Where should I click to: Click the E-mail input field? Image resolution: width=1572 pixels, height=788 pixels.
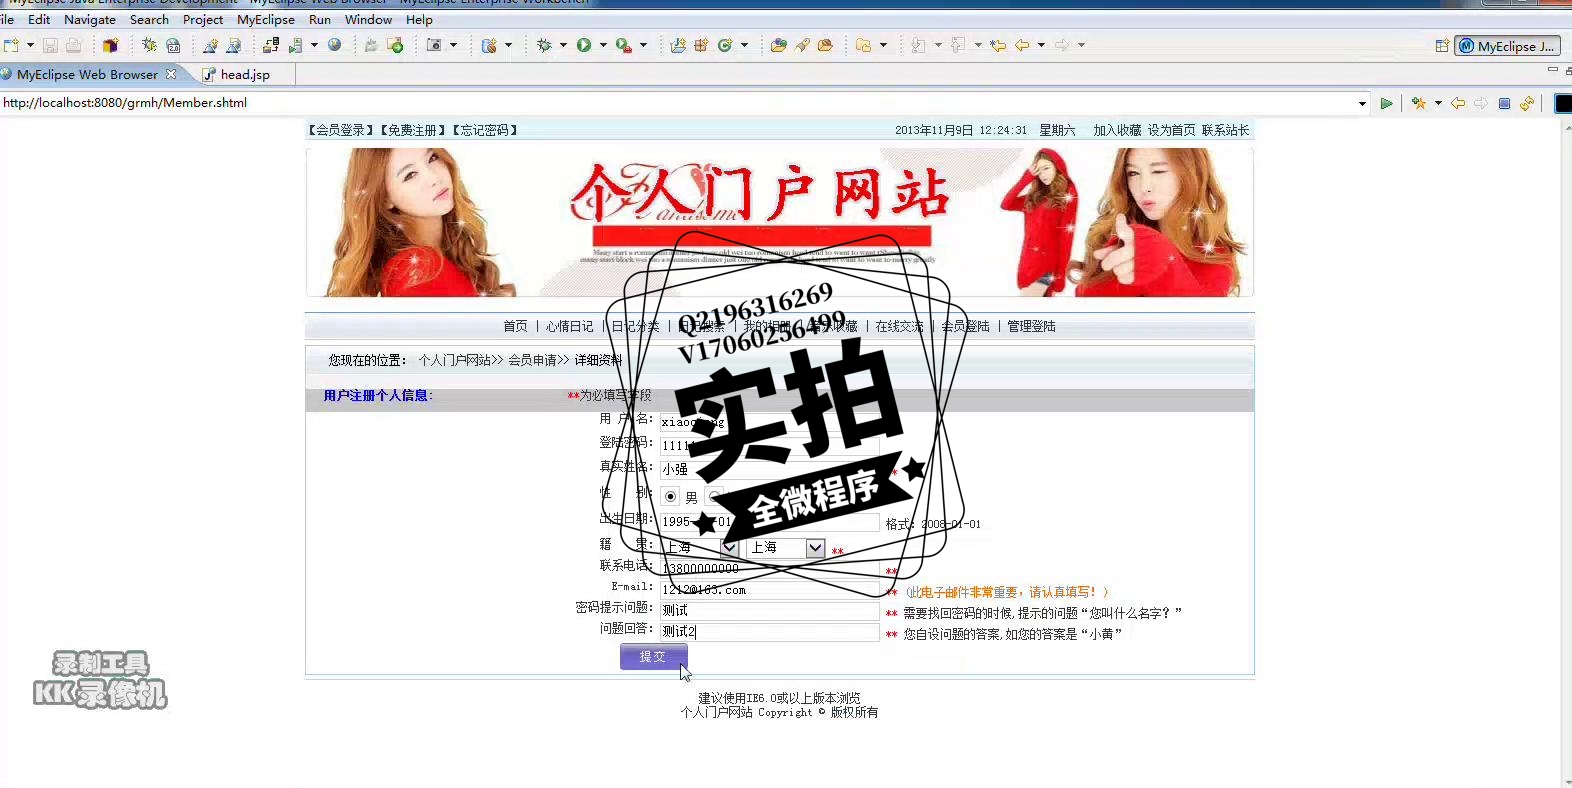(x=769, y=590)
